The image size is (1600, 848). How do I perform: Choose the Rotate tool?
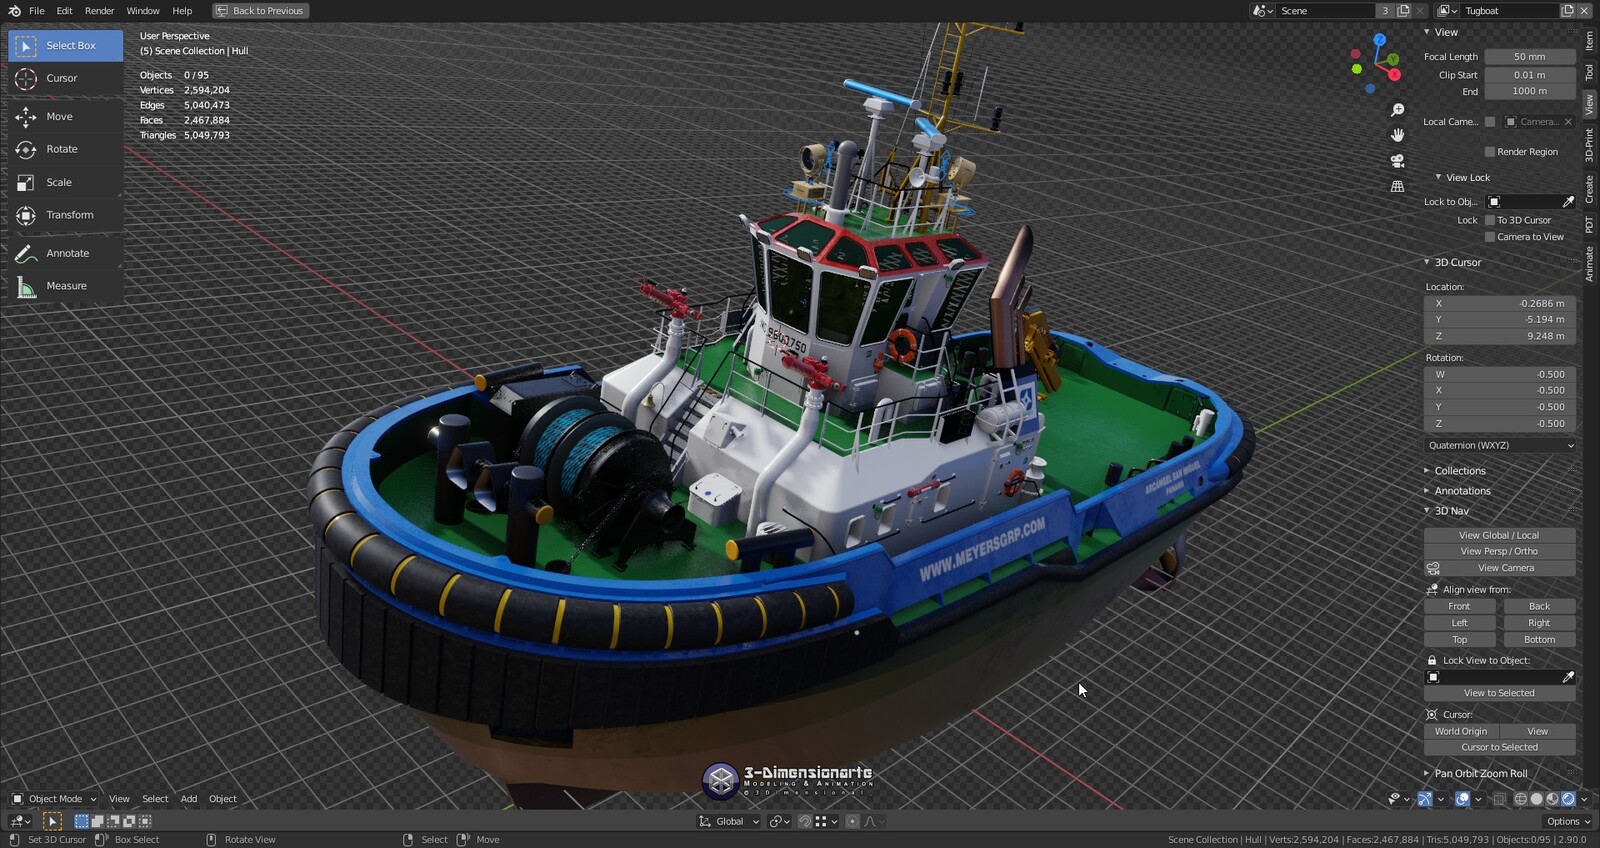(66, 149)
